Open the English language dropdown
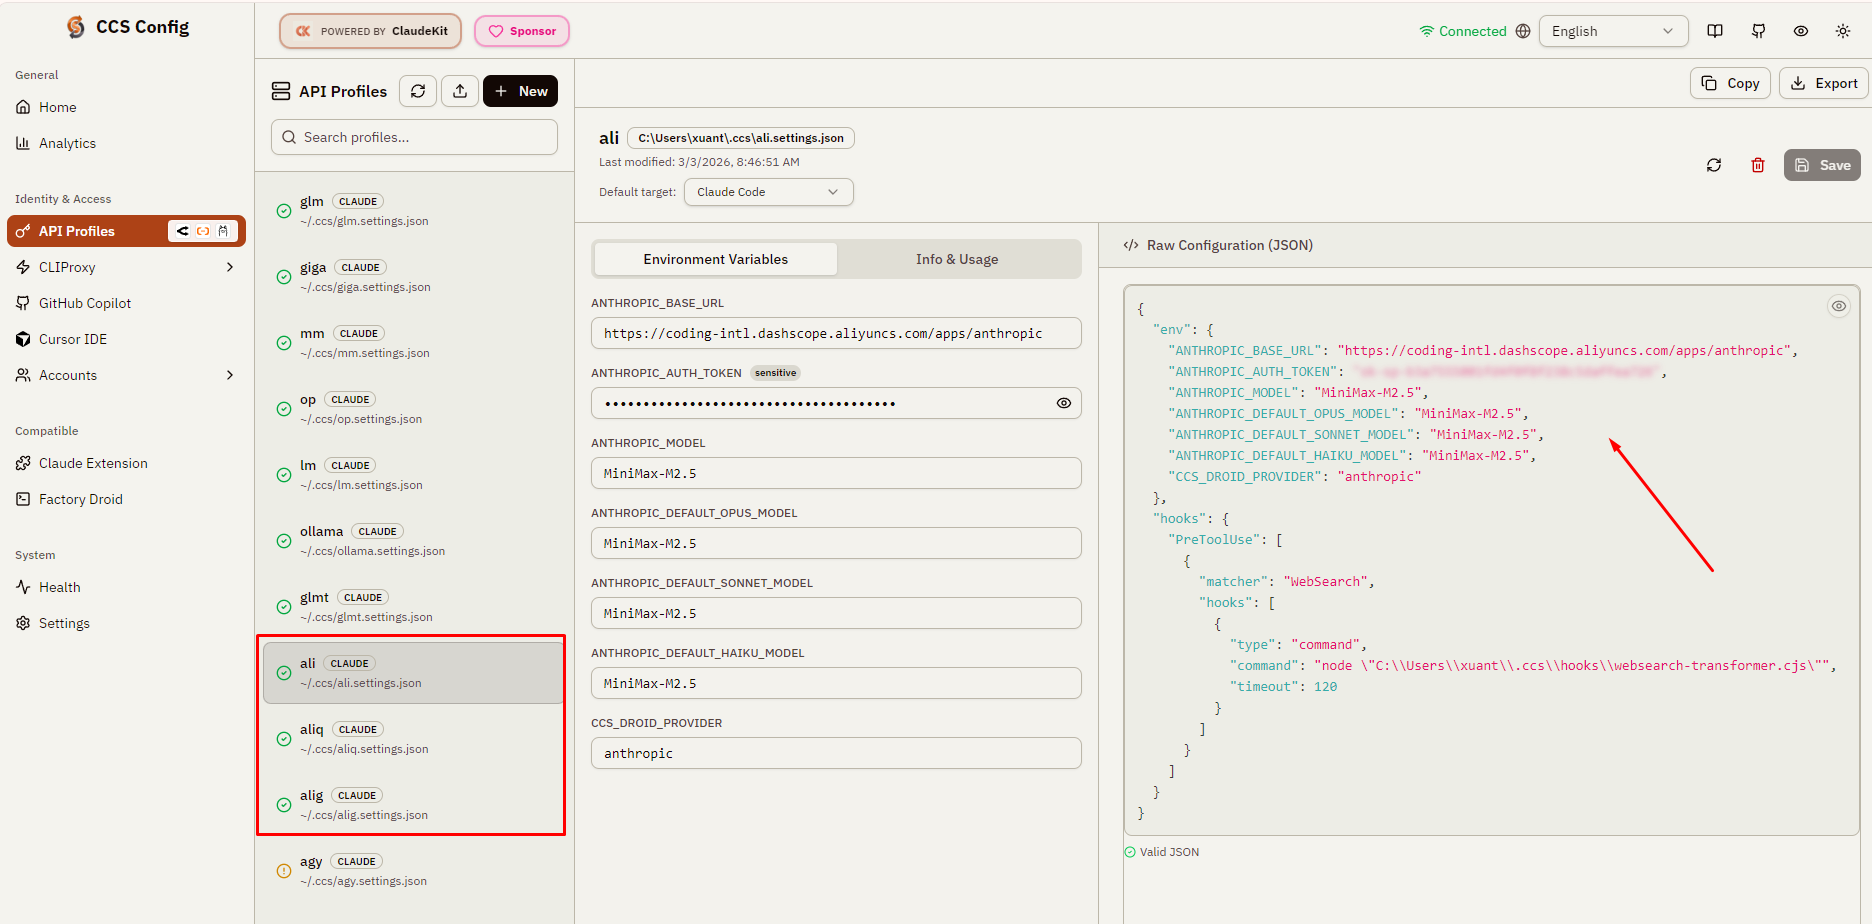This screenshot has height=924, width=1872. (x=1612, y=31)
